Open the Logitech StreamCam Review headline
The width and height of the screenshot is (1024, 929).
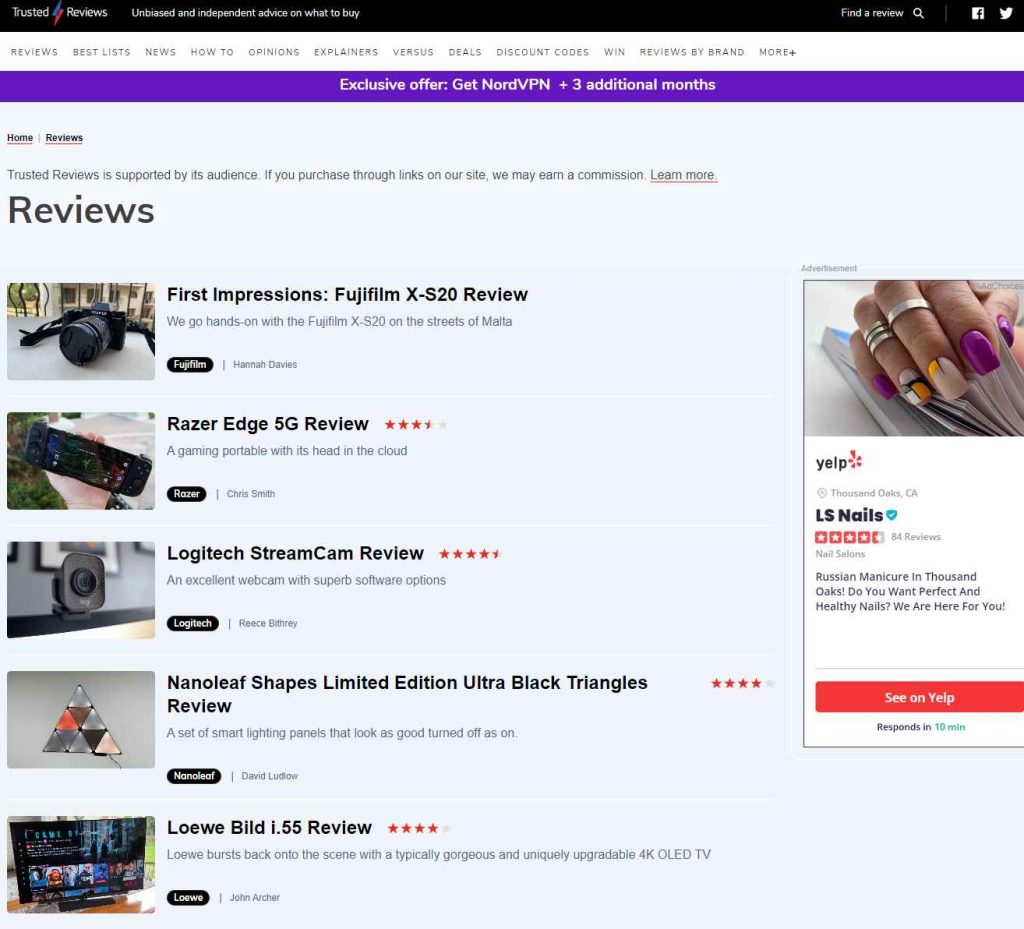point(295,553)
